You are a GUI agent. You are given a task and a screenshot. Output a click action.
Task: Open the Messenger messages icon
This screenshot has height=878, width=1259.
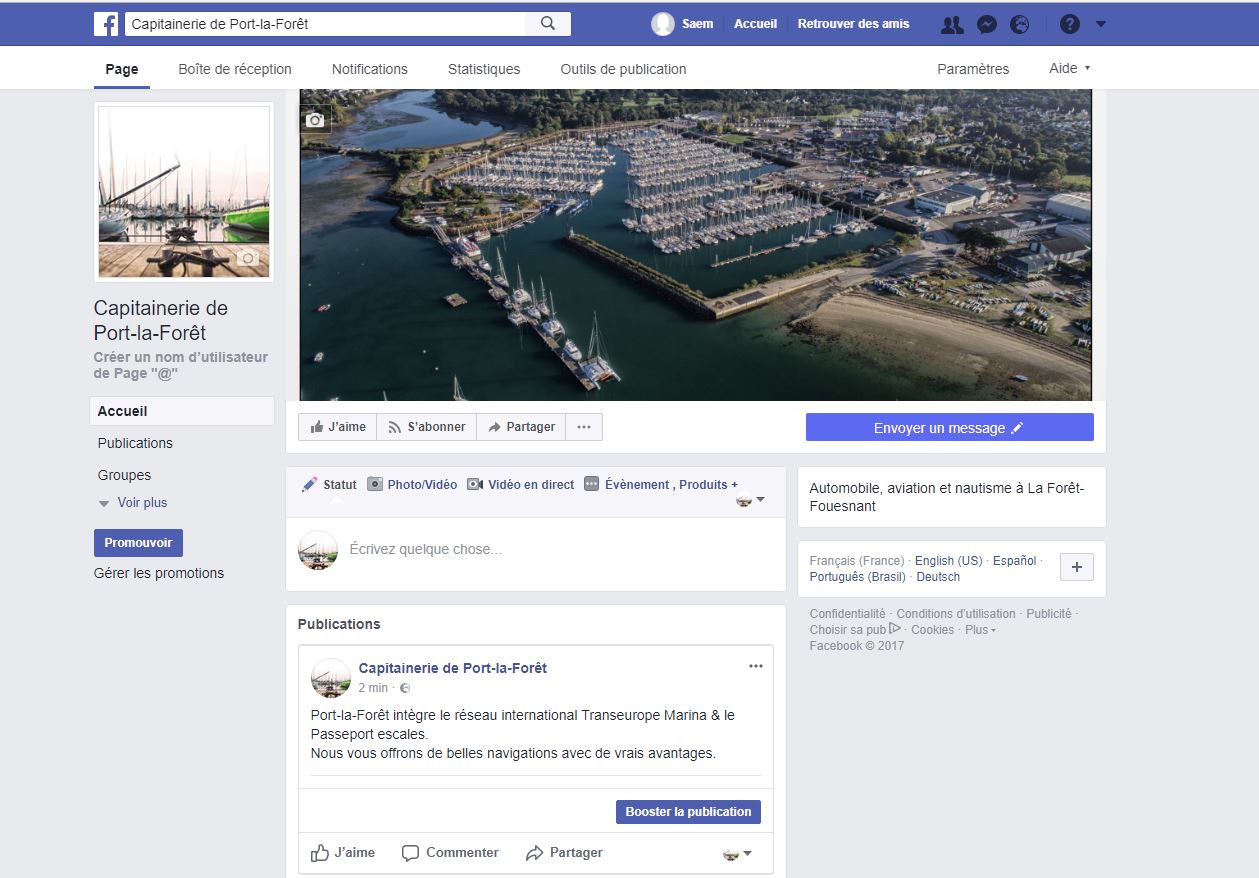(986, 25)
